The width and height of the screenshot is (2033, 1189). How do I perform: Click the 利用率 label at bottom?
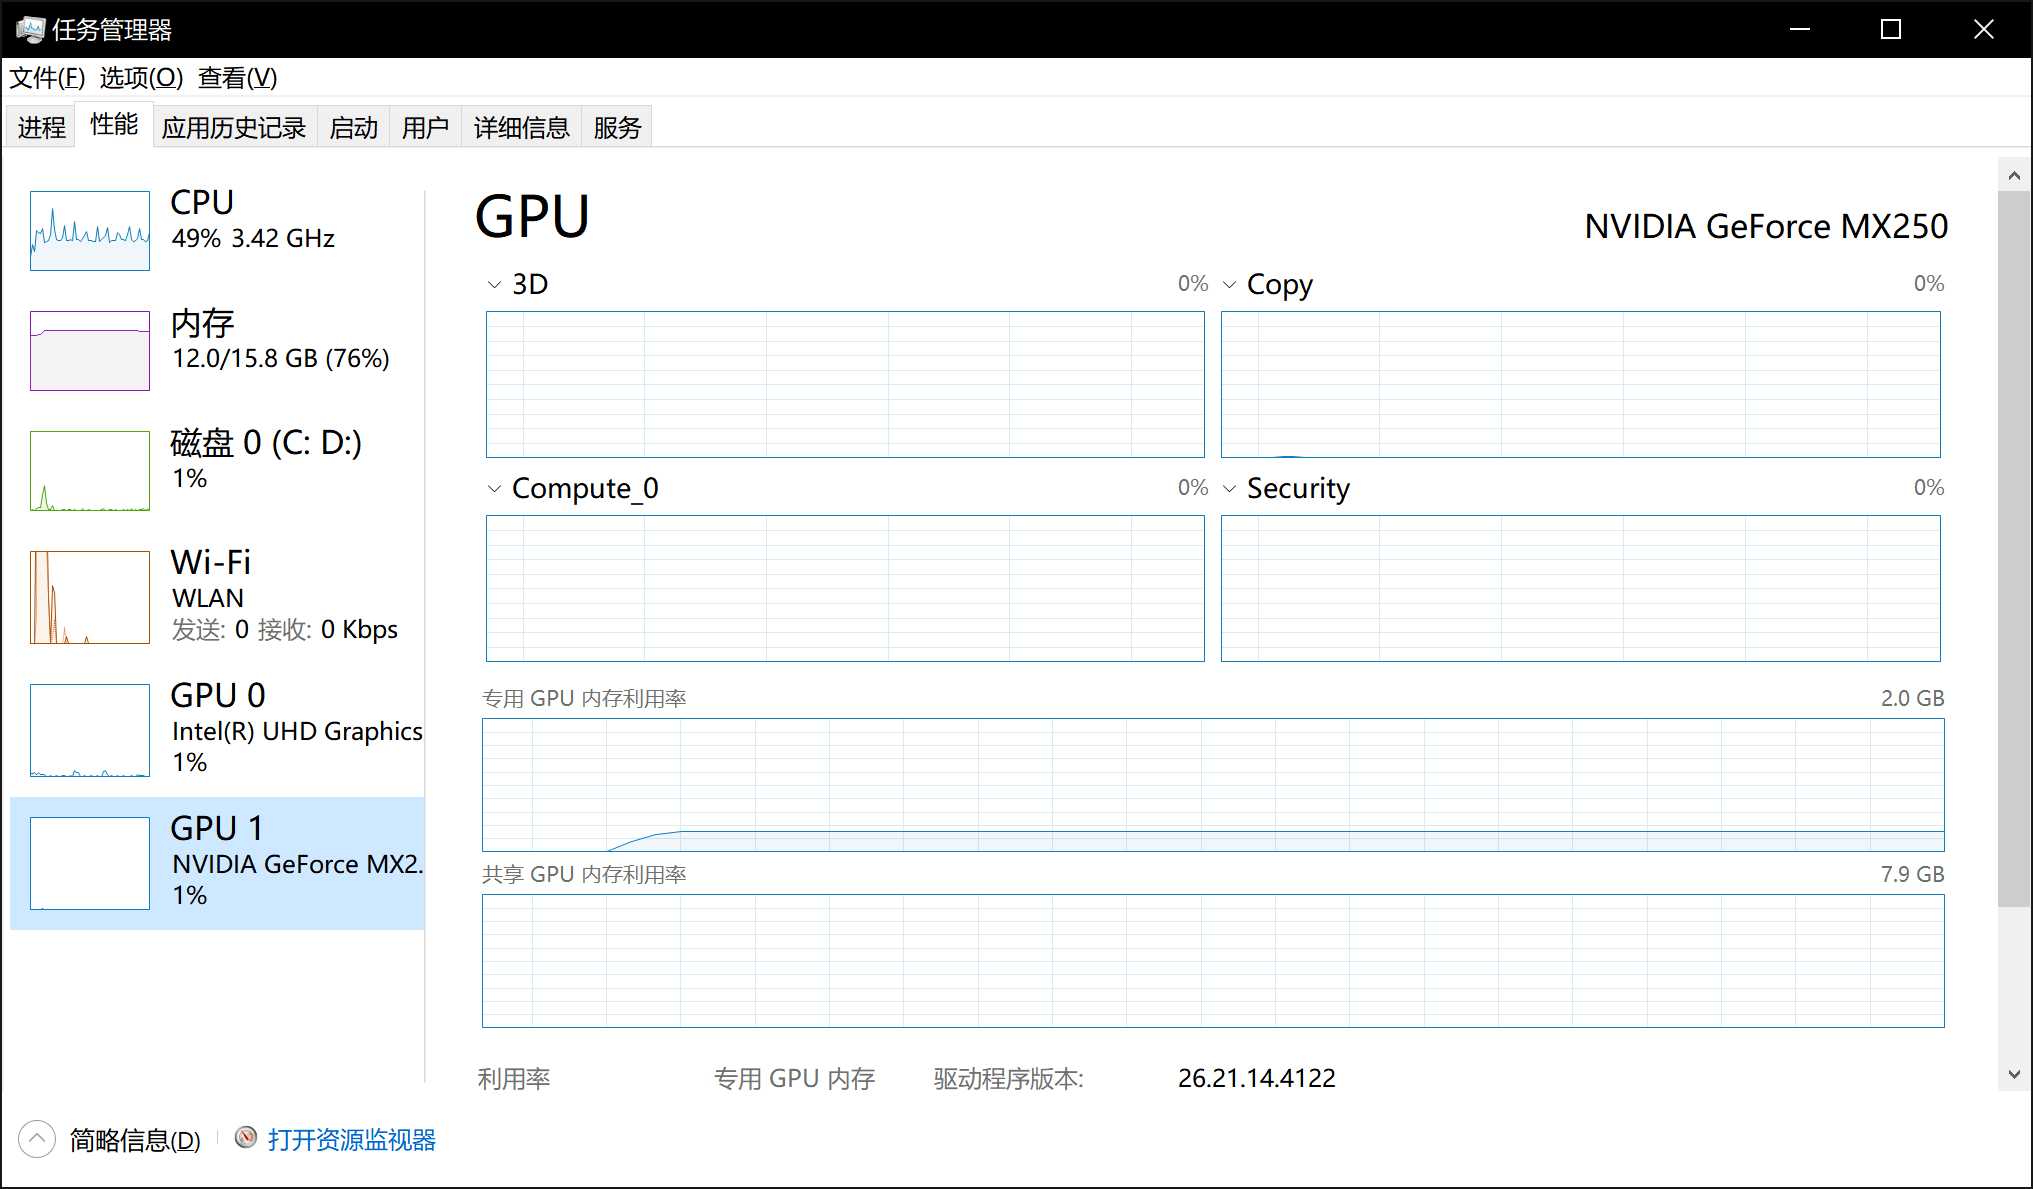coord(514,1079)
